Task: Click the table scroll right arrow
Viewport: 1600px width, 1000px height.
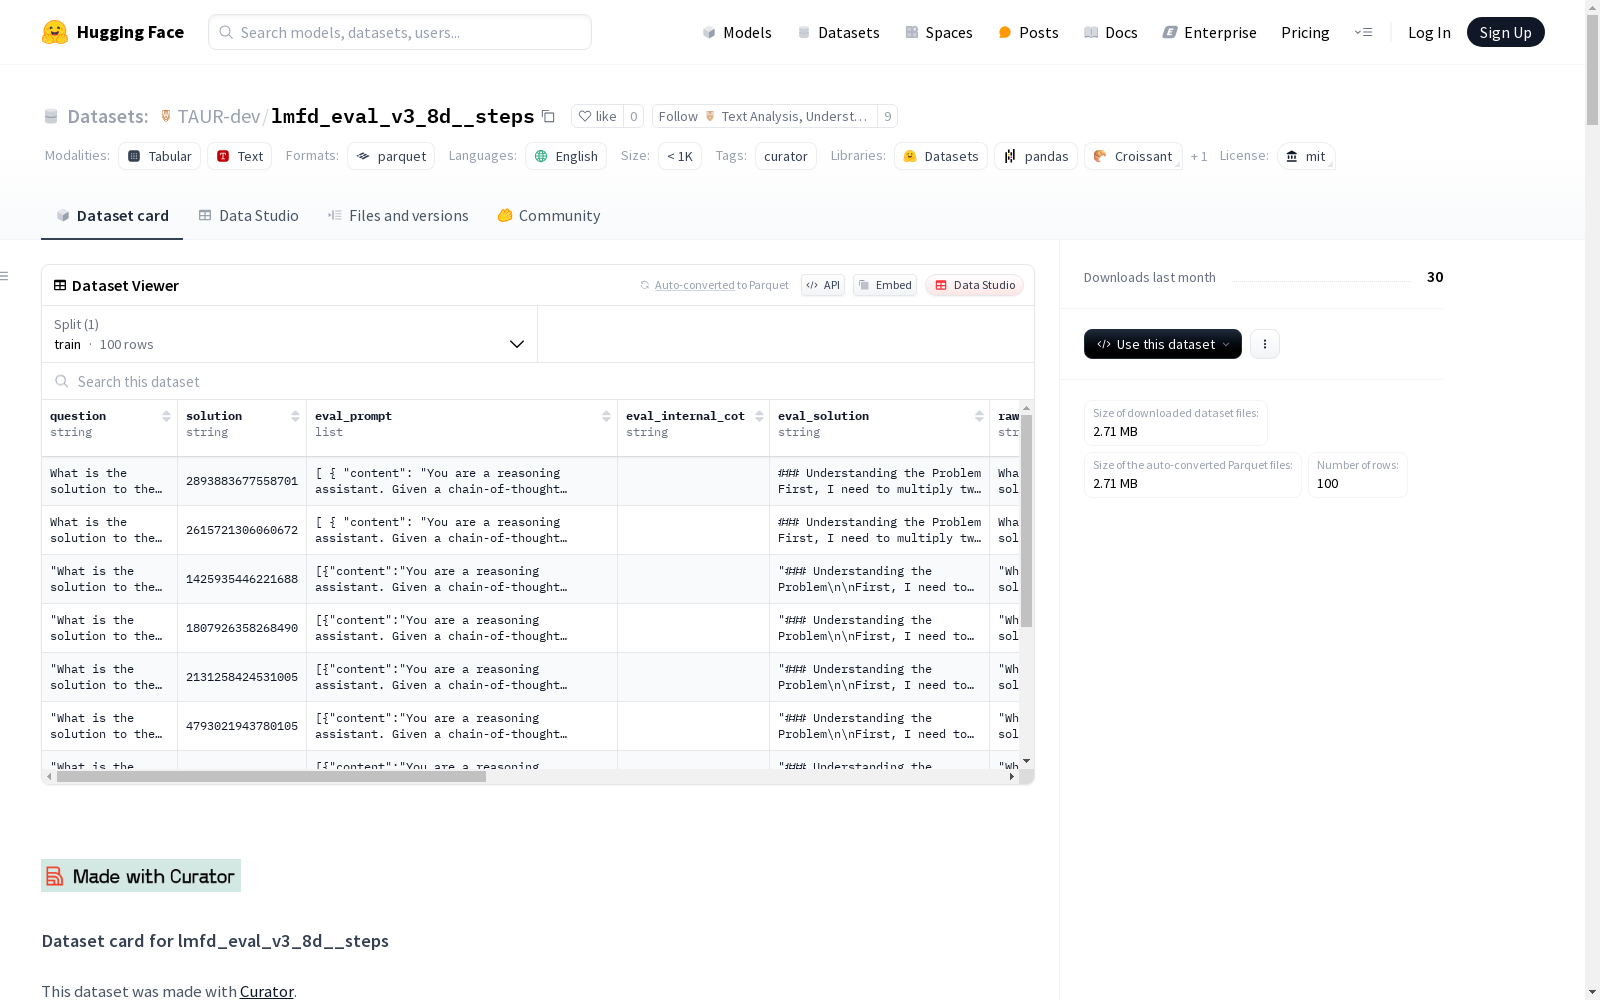Action: click(x=1012, y=776)
